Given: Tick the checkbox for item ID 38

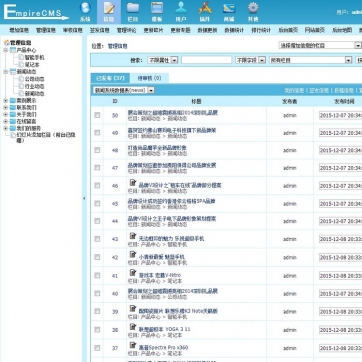Looking at the screenshot, I should [x=97, y=330].
